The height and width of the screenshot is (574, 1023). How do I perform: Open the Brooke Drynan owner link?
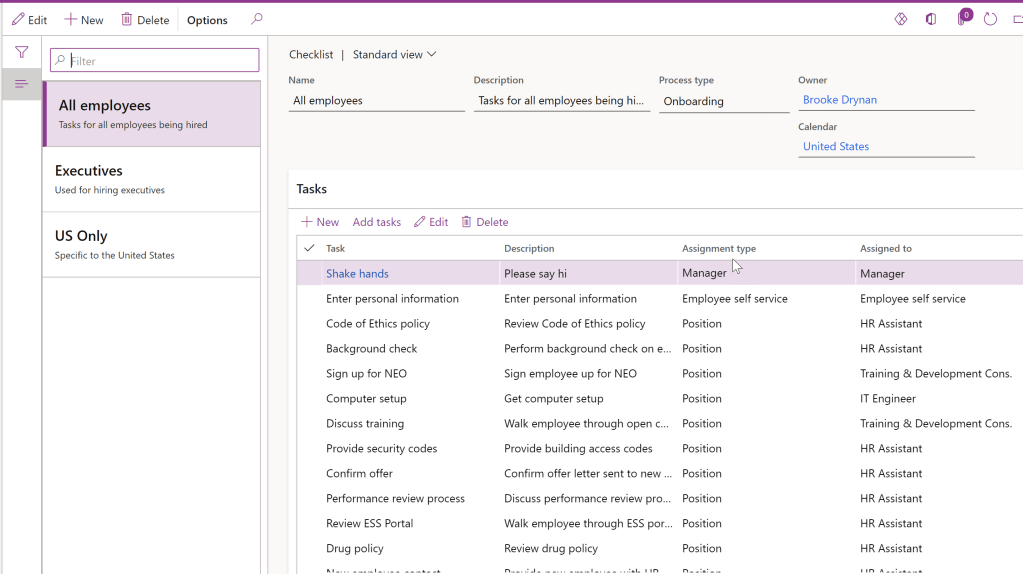(x=839, y=100)
